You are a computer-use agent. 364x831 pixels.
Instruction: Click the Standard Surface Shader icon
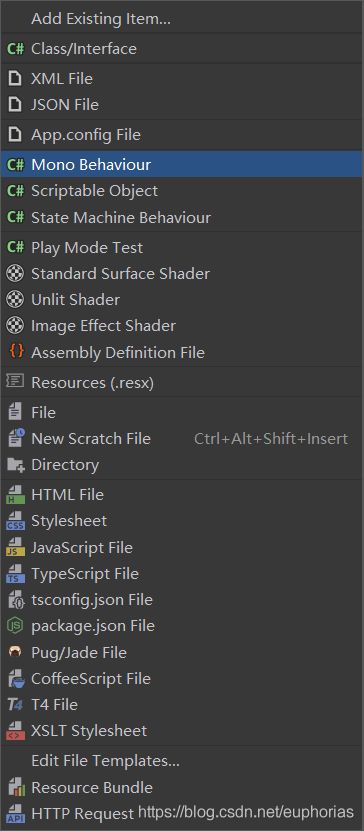(15, 273)
